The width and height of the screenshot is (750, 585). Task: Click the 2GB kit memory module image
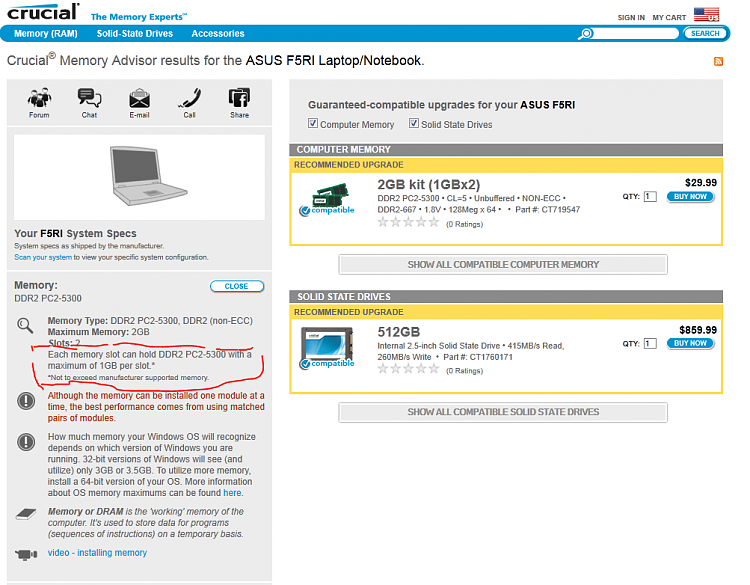tap(330, 195)
